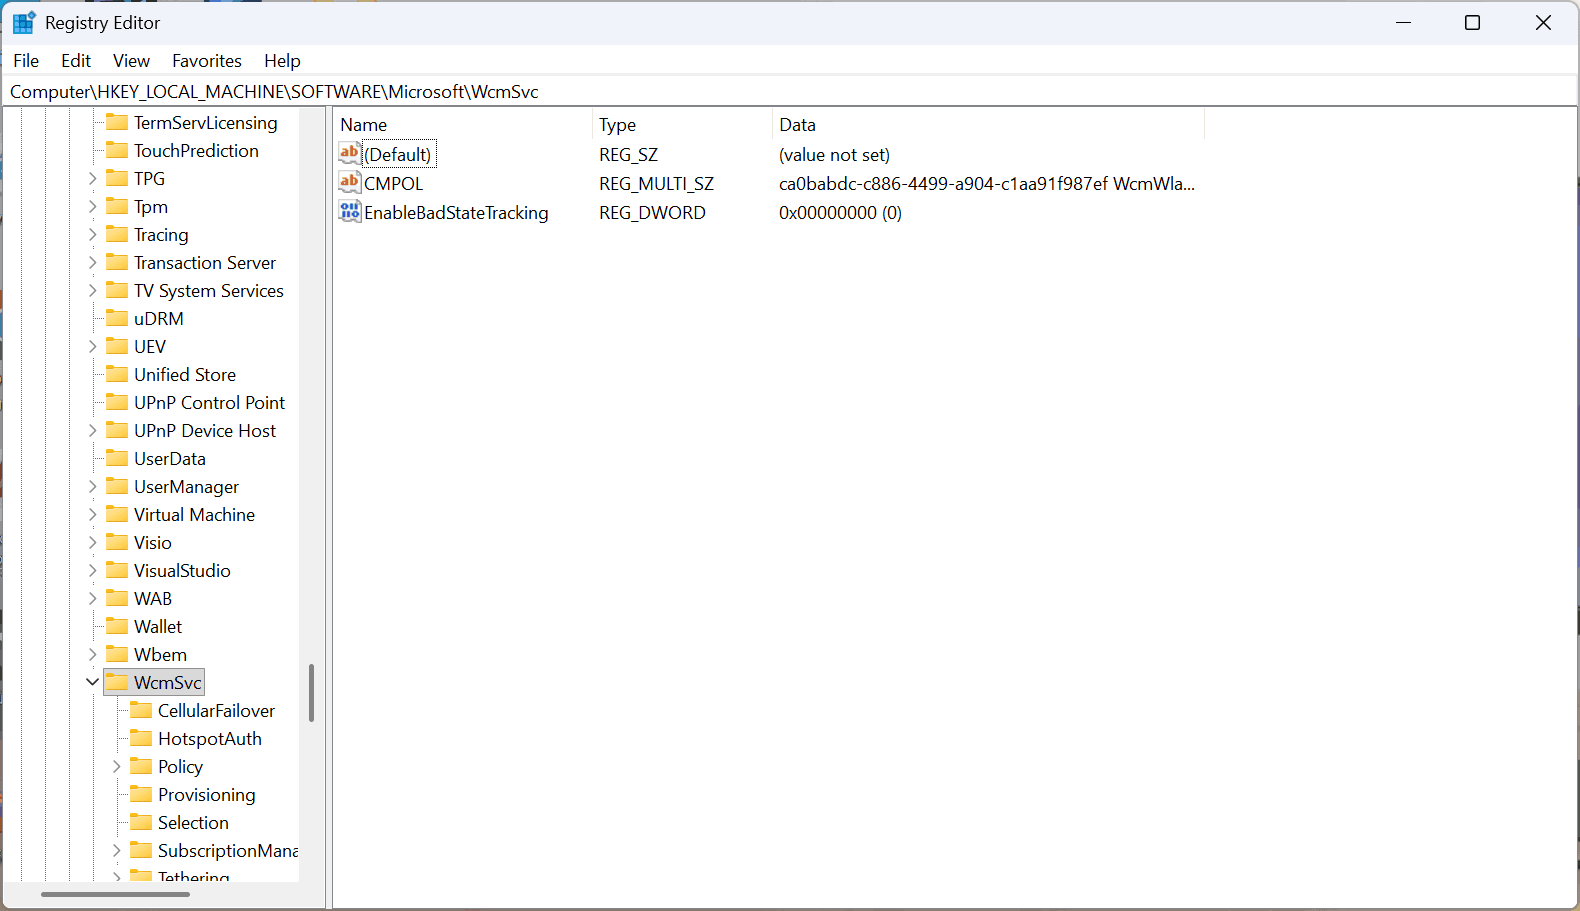The image size is (1580, 911).
Task: Click the tree pane vertical scrollbar thumb
Action: (x=311, y=692)
